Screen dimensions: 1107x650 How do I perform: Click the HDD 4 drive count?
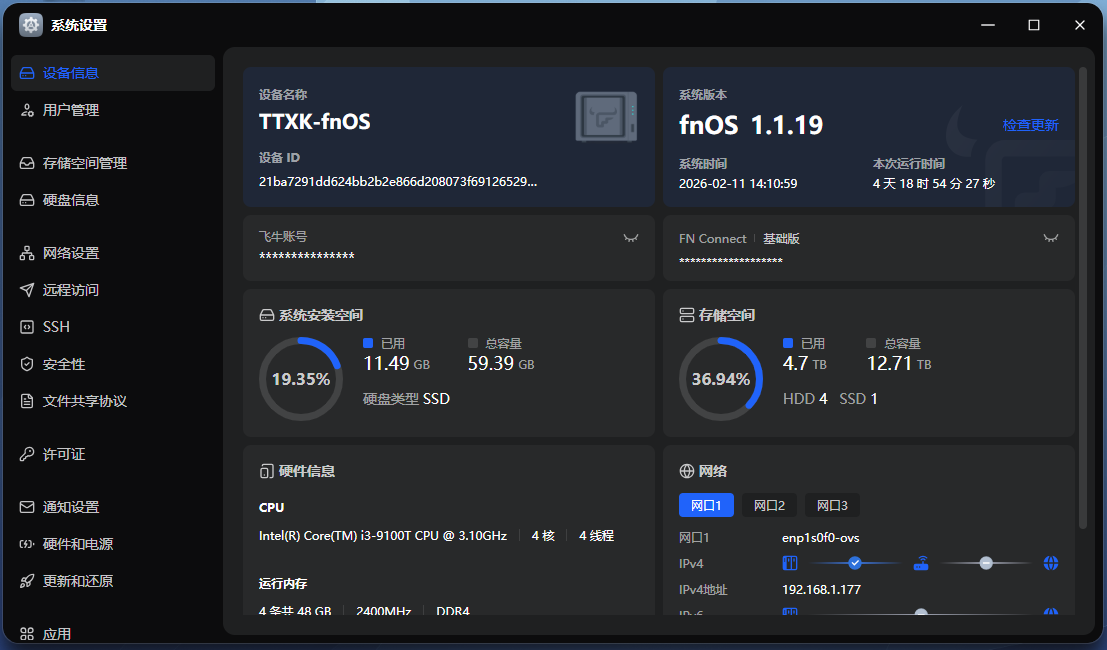805,399
